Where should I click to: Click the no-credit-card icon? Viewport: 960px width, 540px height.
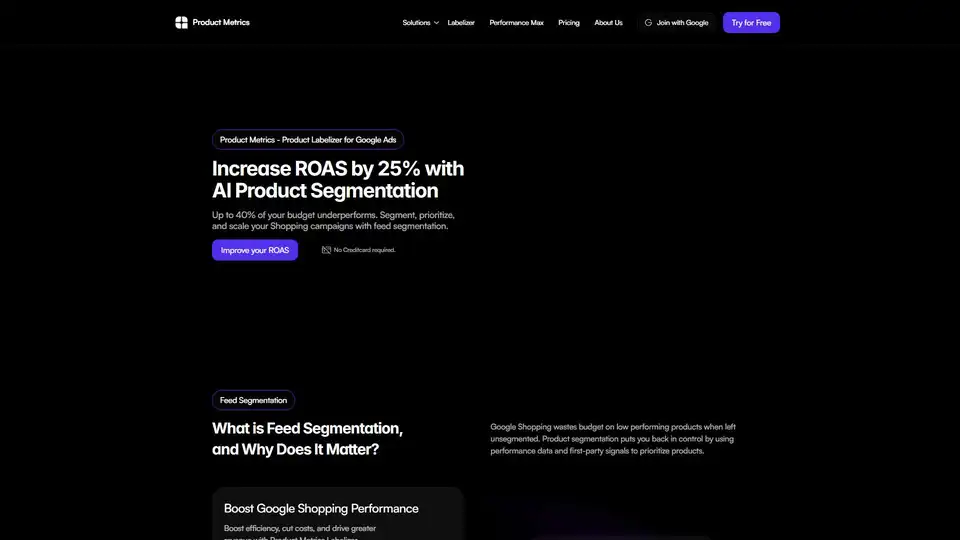326,250
